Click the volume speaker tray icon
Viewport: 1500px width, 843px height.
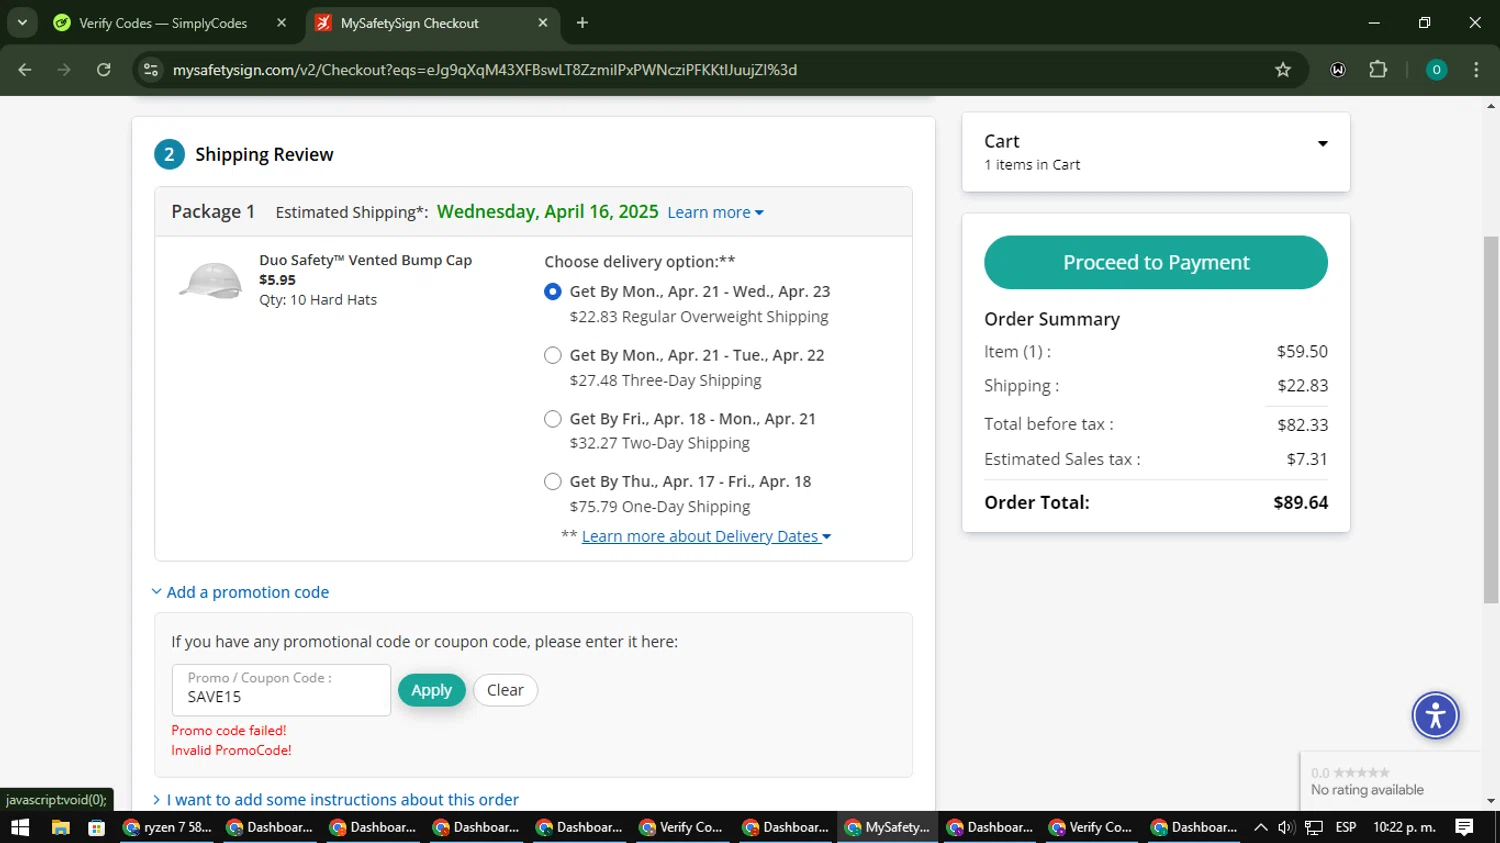1286,827
